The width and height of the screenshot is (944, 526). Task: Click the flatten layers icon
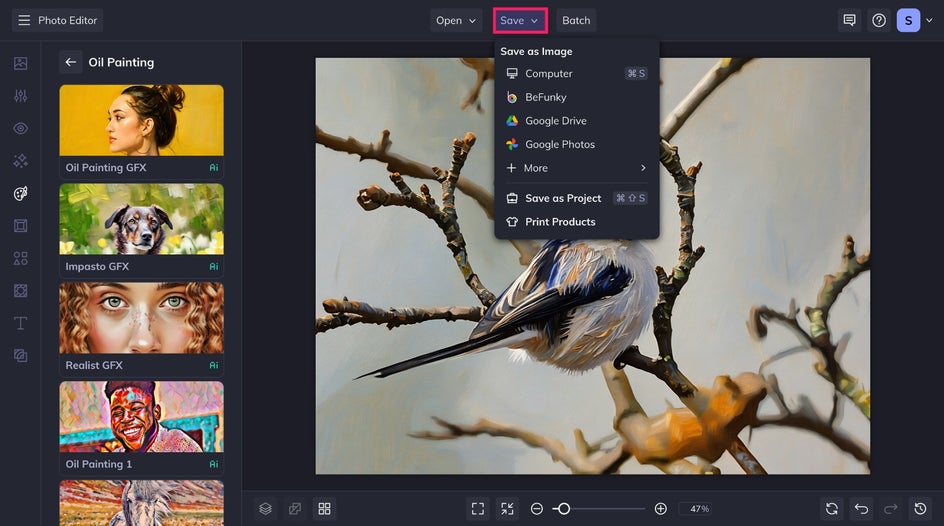point(295,509)
